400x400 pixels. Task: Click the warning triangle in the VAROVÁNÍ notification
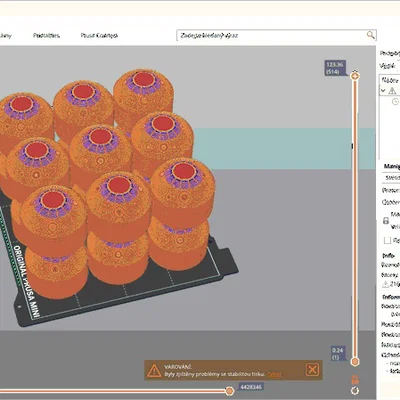click(x=154, y=370)
